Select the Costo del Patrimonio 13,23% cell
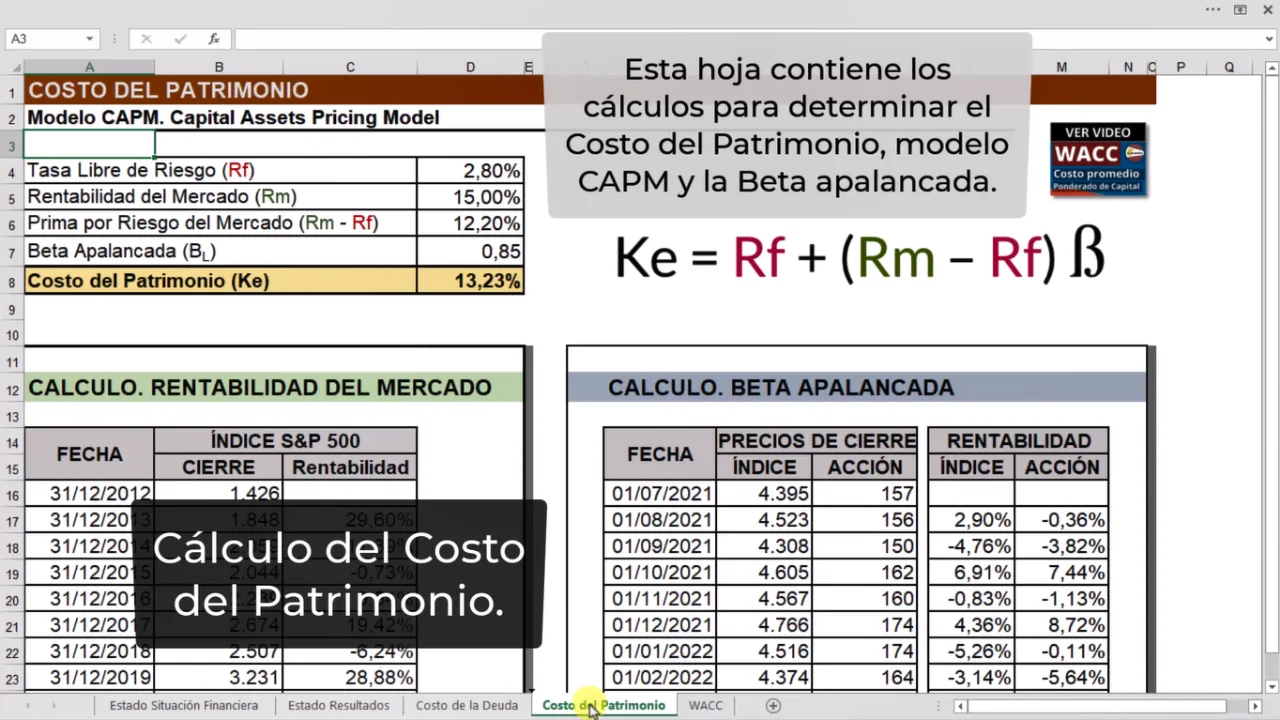Screen dimensions: 1280x720 (470, 281)
